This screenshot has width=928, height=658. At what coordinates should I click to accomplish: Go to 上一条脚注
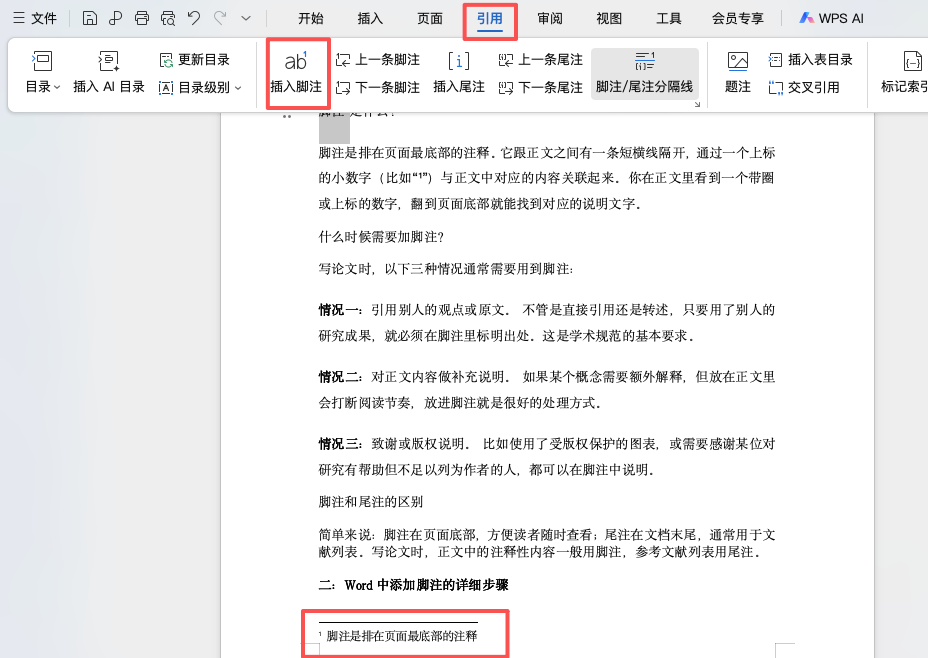(378, 60)
